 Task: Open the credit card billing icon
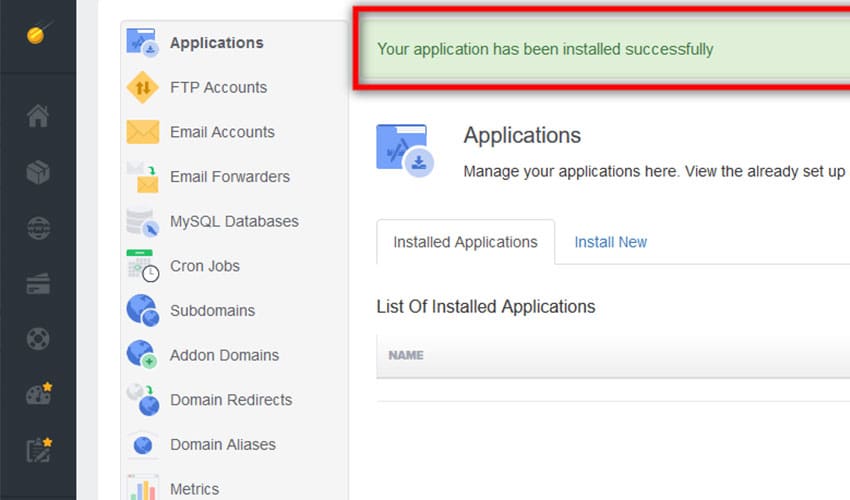38,284
